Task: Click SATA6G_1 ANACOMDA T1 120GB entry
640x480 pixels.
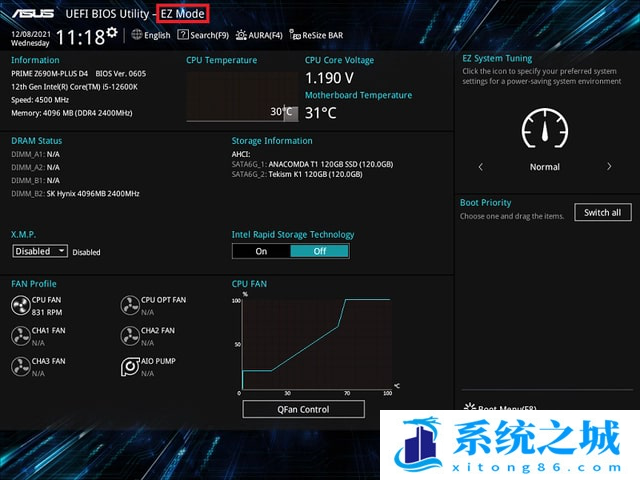Action: pos(312,164)
